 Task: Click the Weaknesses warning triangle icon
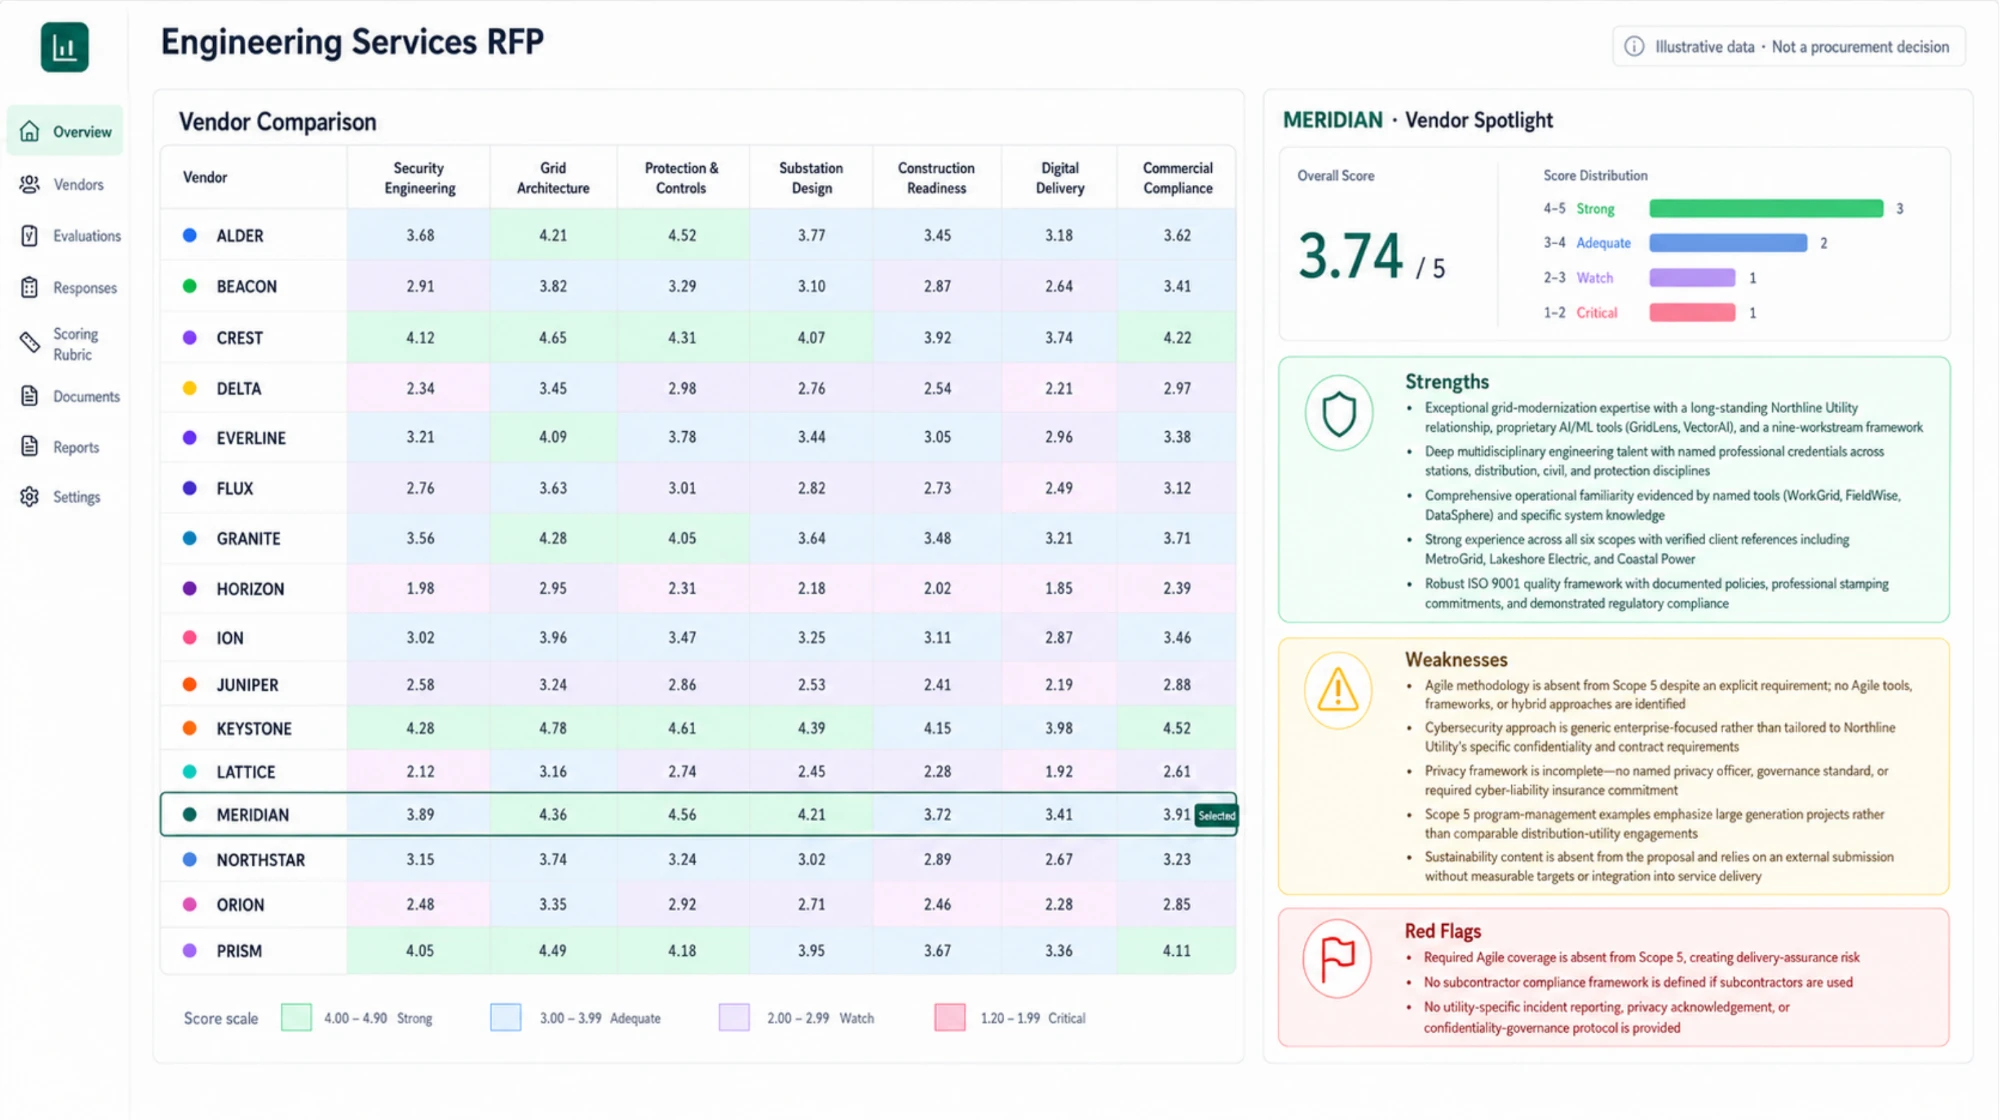point(1338,690)
